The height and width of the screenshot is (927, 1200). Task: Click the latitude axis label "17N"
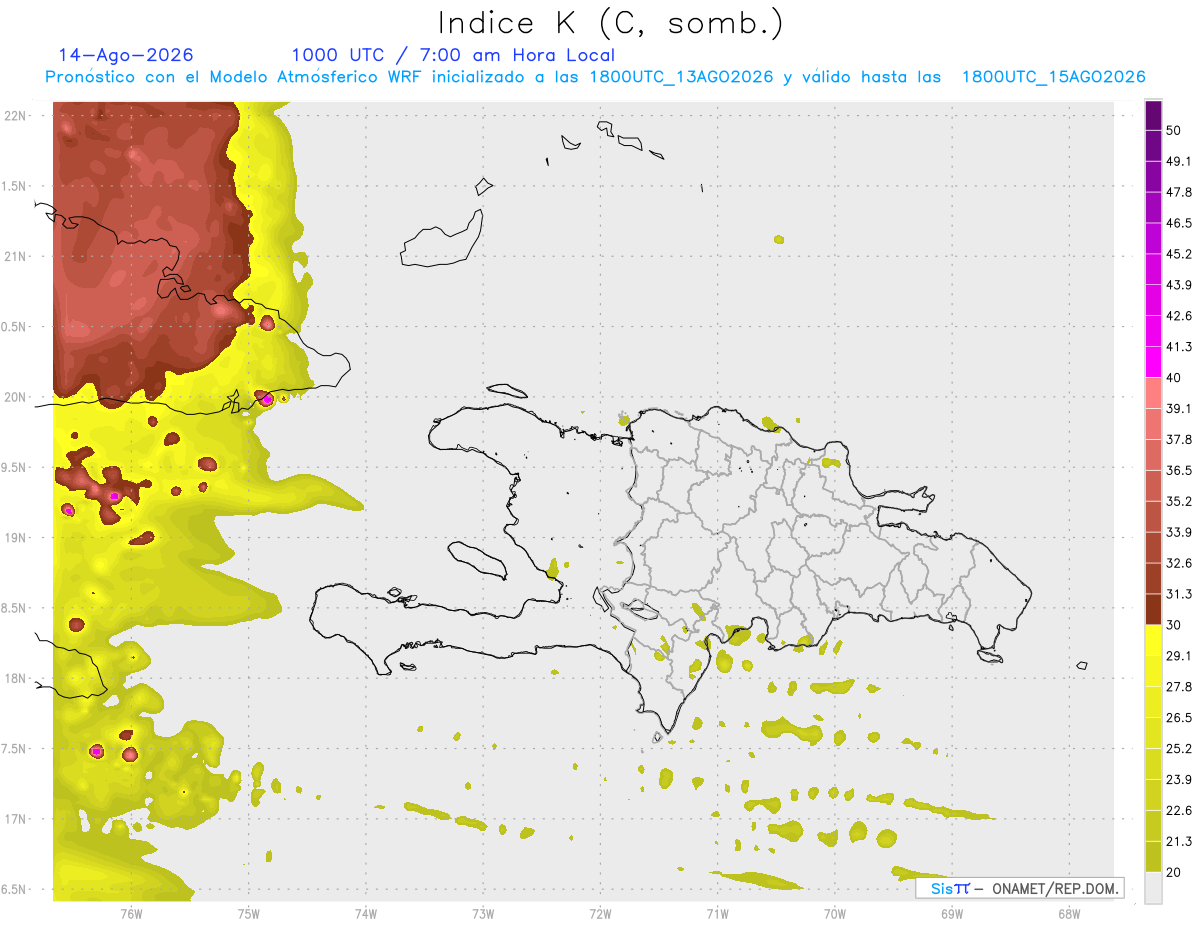(16, 819)
